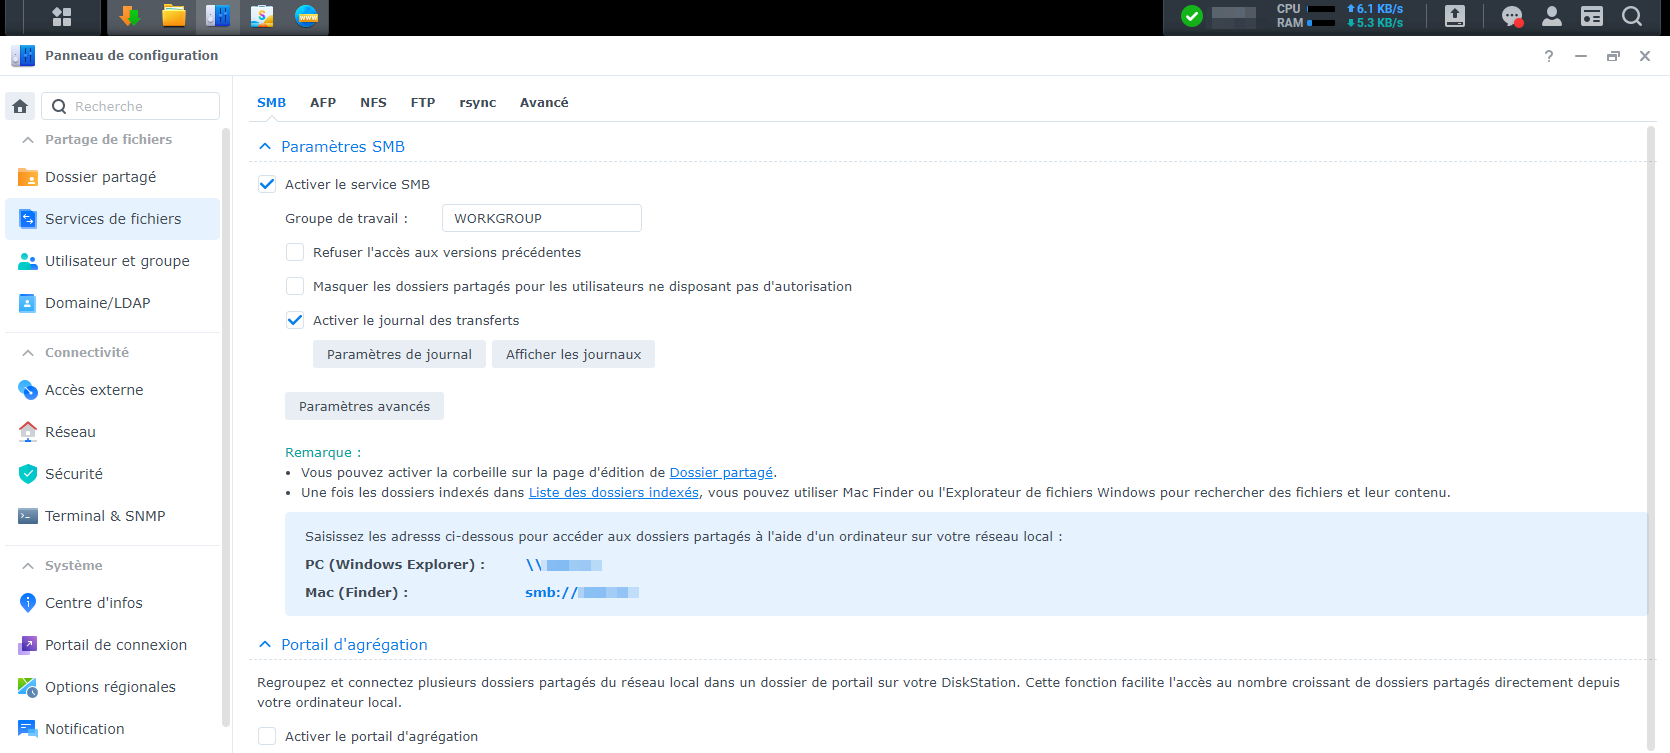Collapse the Paramètres SMB section
Screen dimensions: 1670x753
265,146
